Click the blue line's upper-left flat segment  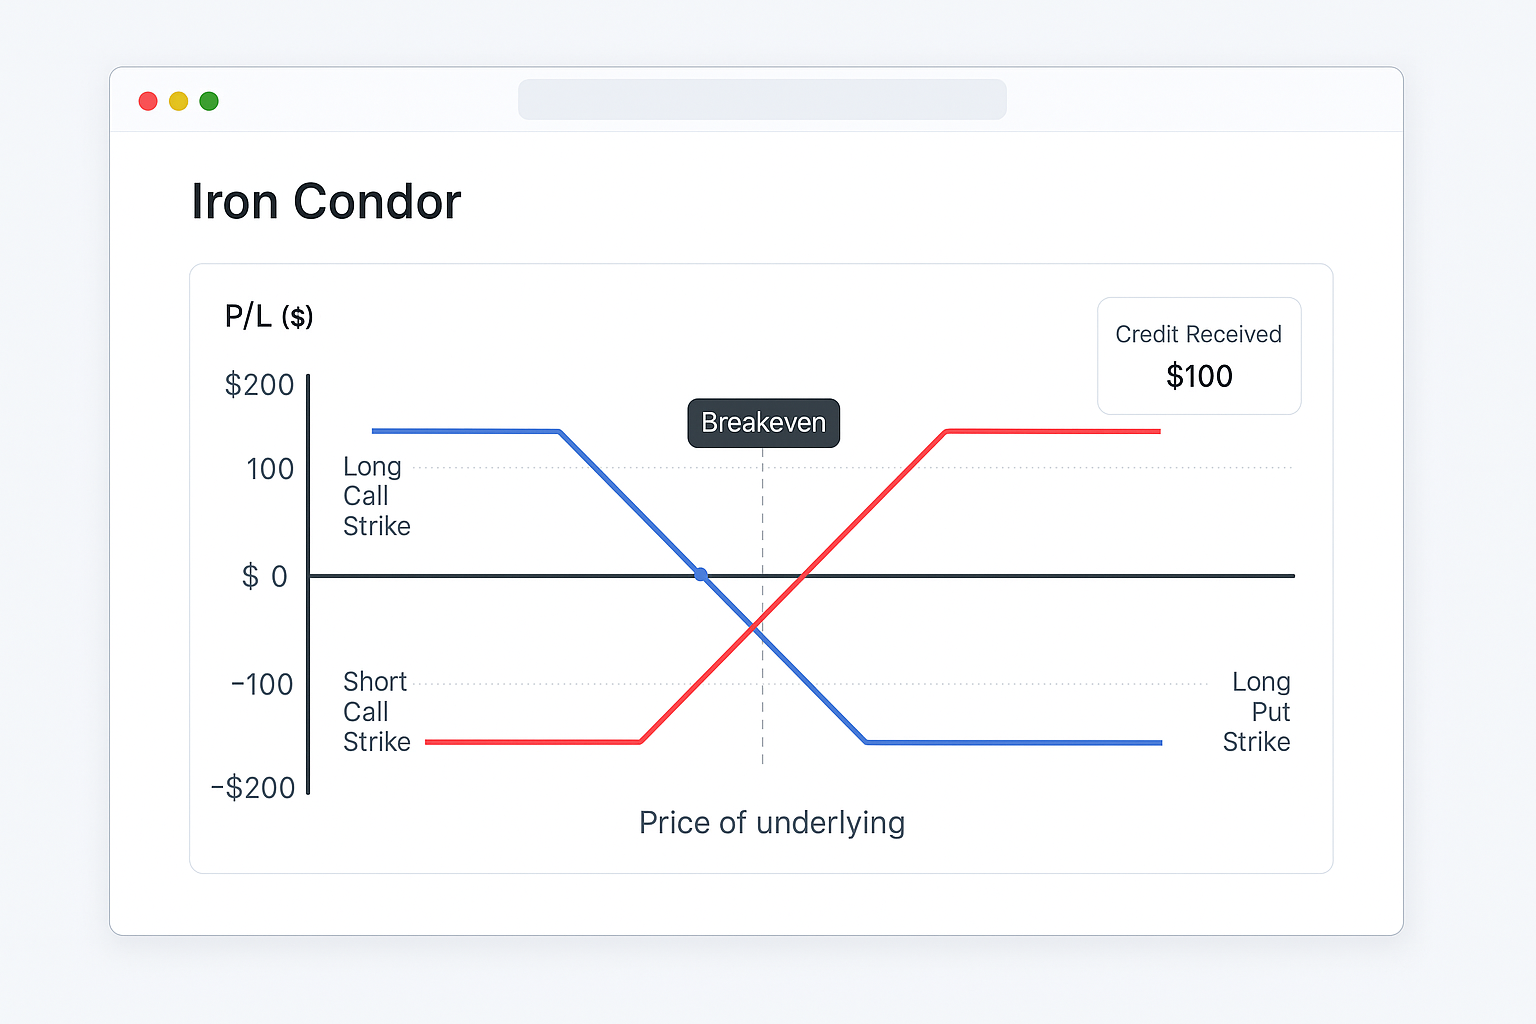pyautogui.click(x=466, y=431)
